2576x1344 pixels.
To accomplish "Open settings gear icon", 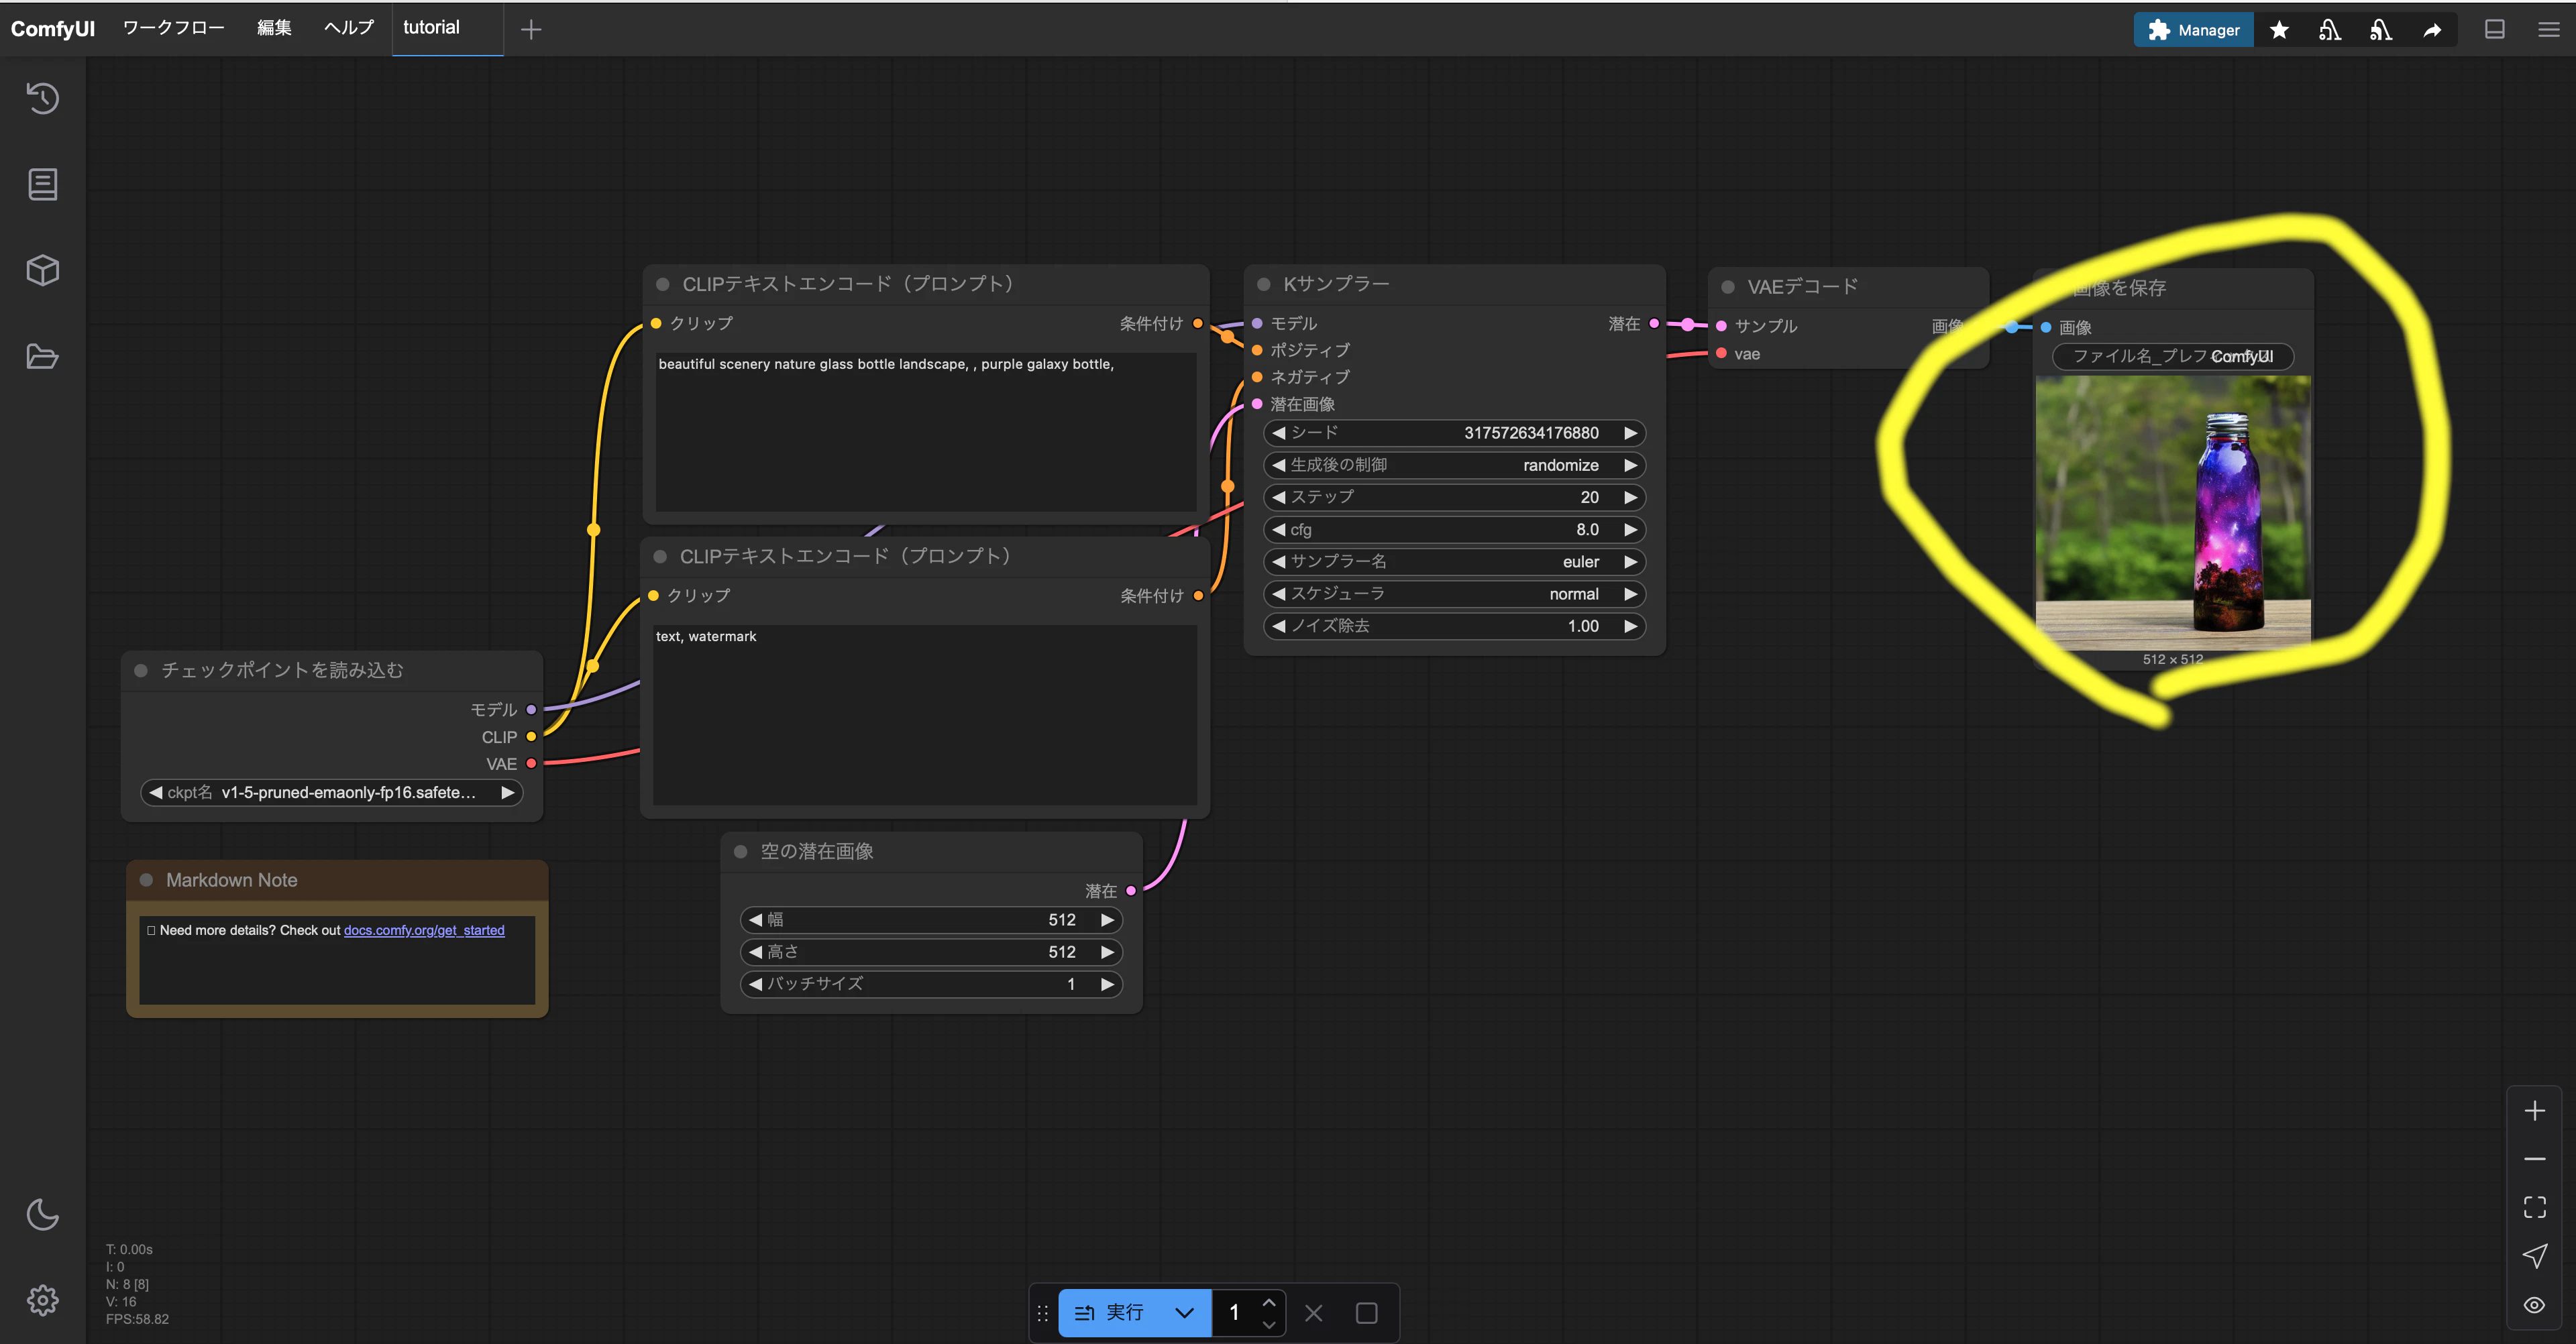I will [42, 1300].
